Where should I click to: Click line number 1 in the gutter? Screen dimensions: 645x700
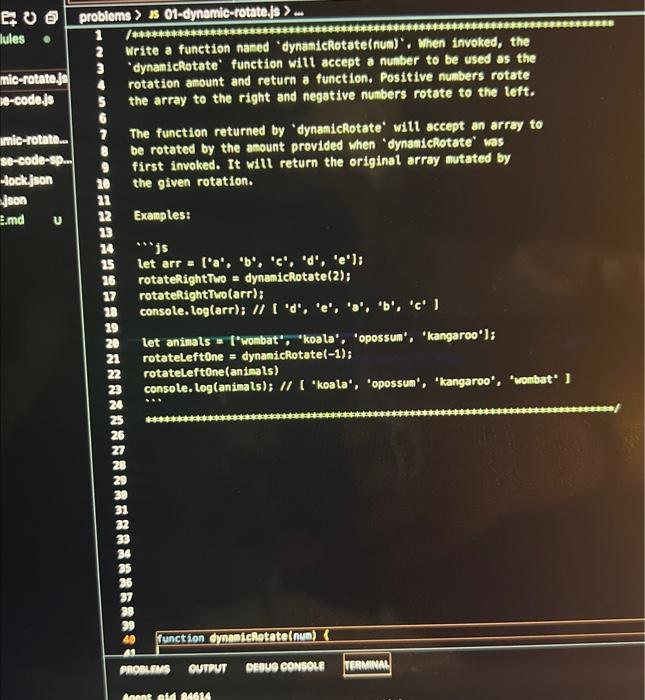(99, 35)
